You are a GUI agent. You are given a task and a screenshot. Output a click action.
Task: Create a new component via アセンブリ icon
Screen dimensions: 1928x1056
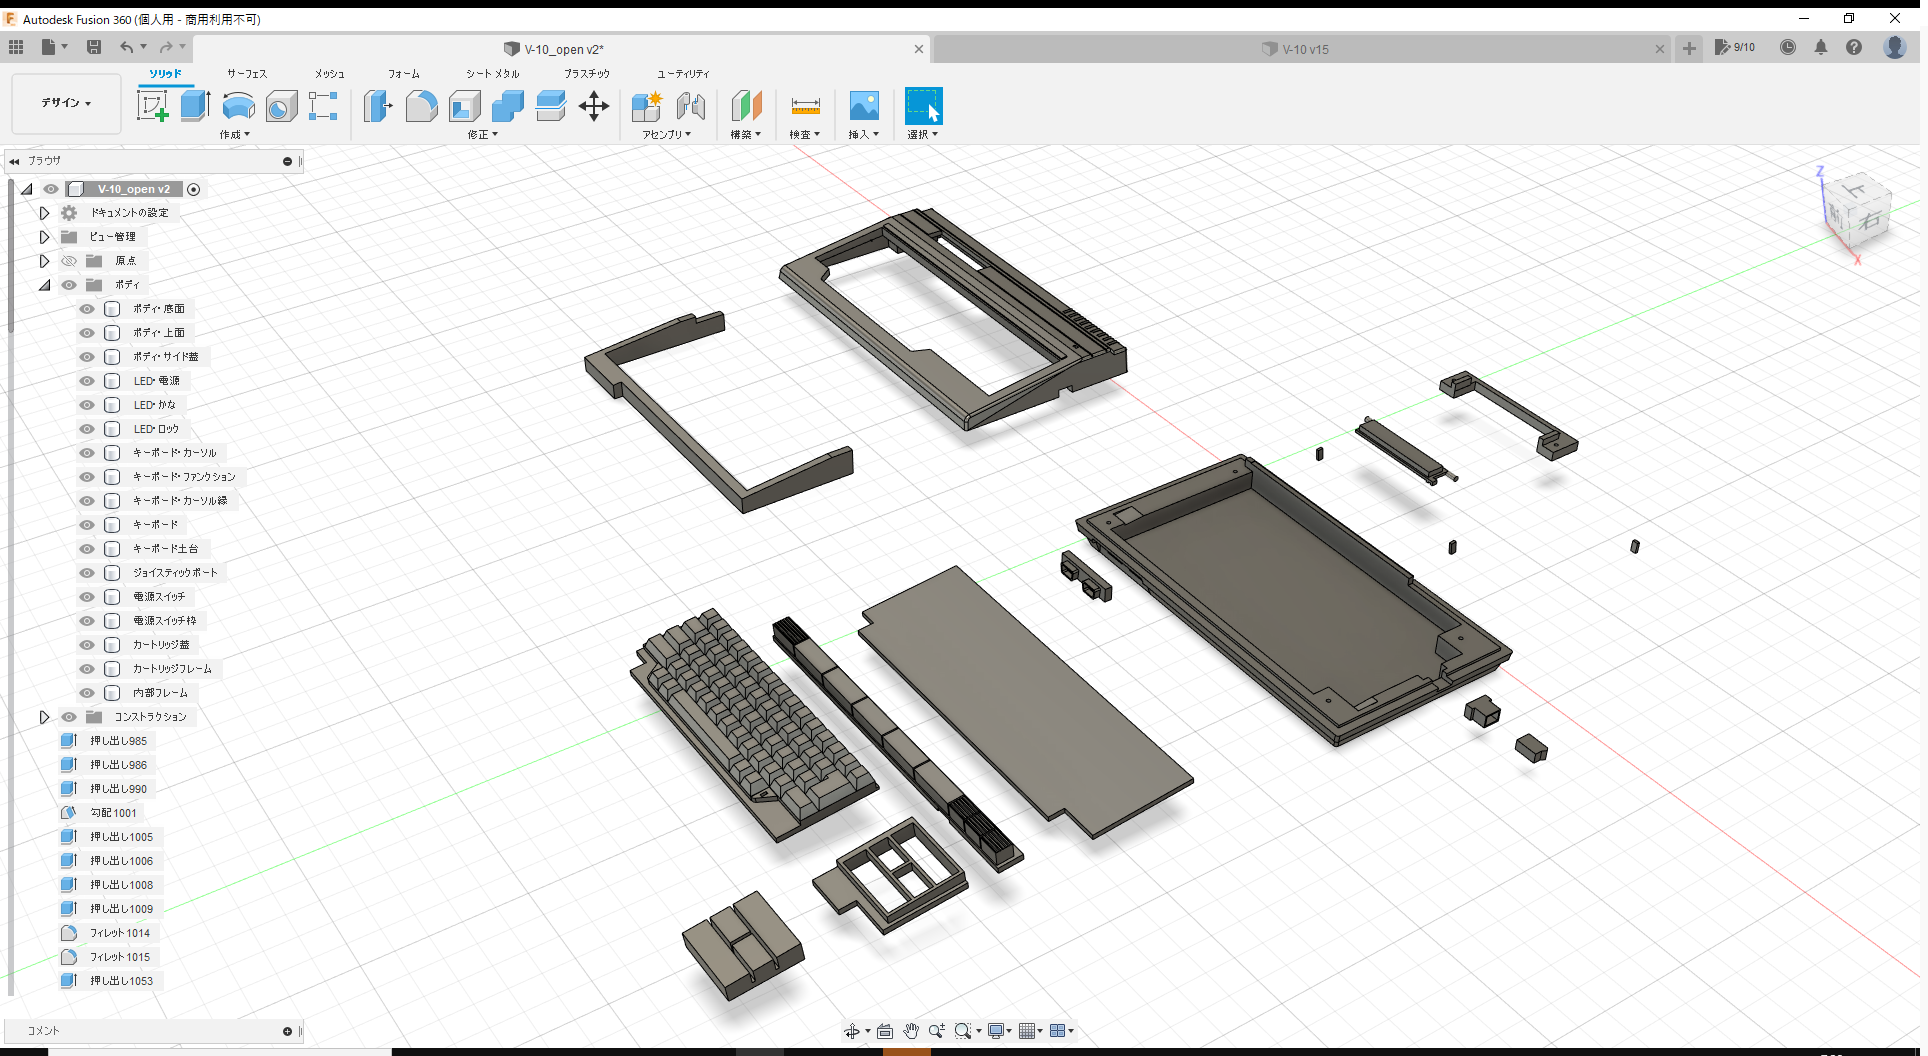646,106
